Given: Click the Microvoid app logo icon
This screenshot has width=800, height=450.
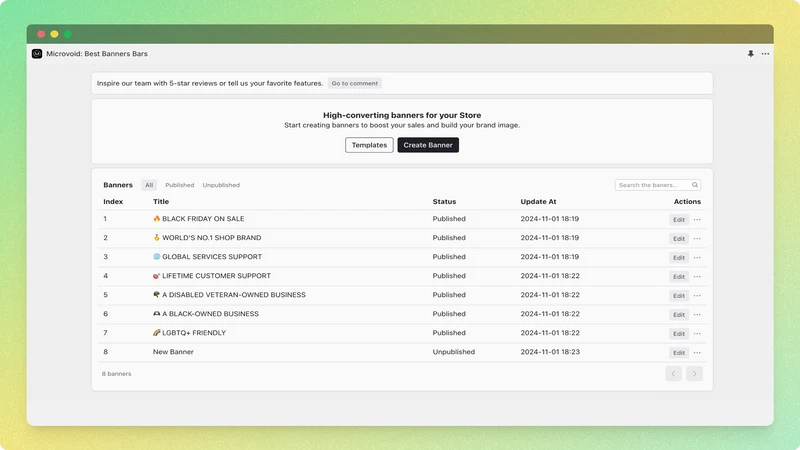Looking at the screenshot, I should [37, 54].
